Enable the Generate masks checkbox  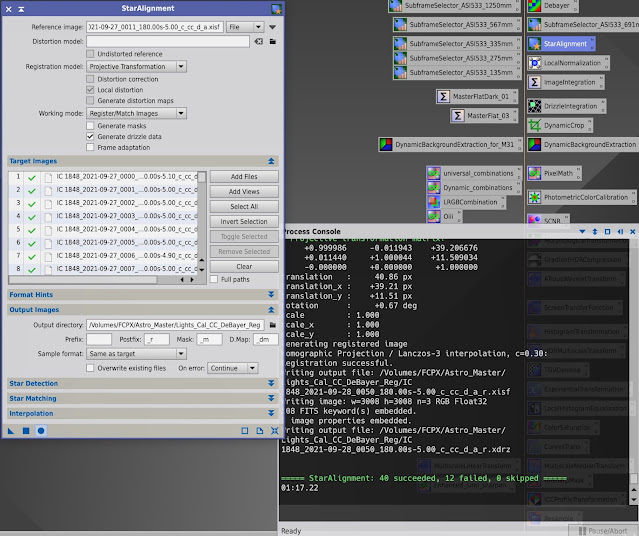90,126
